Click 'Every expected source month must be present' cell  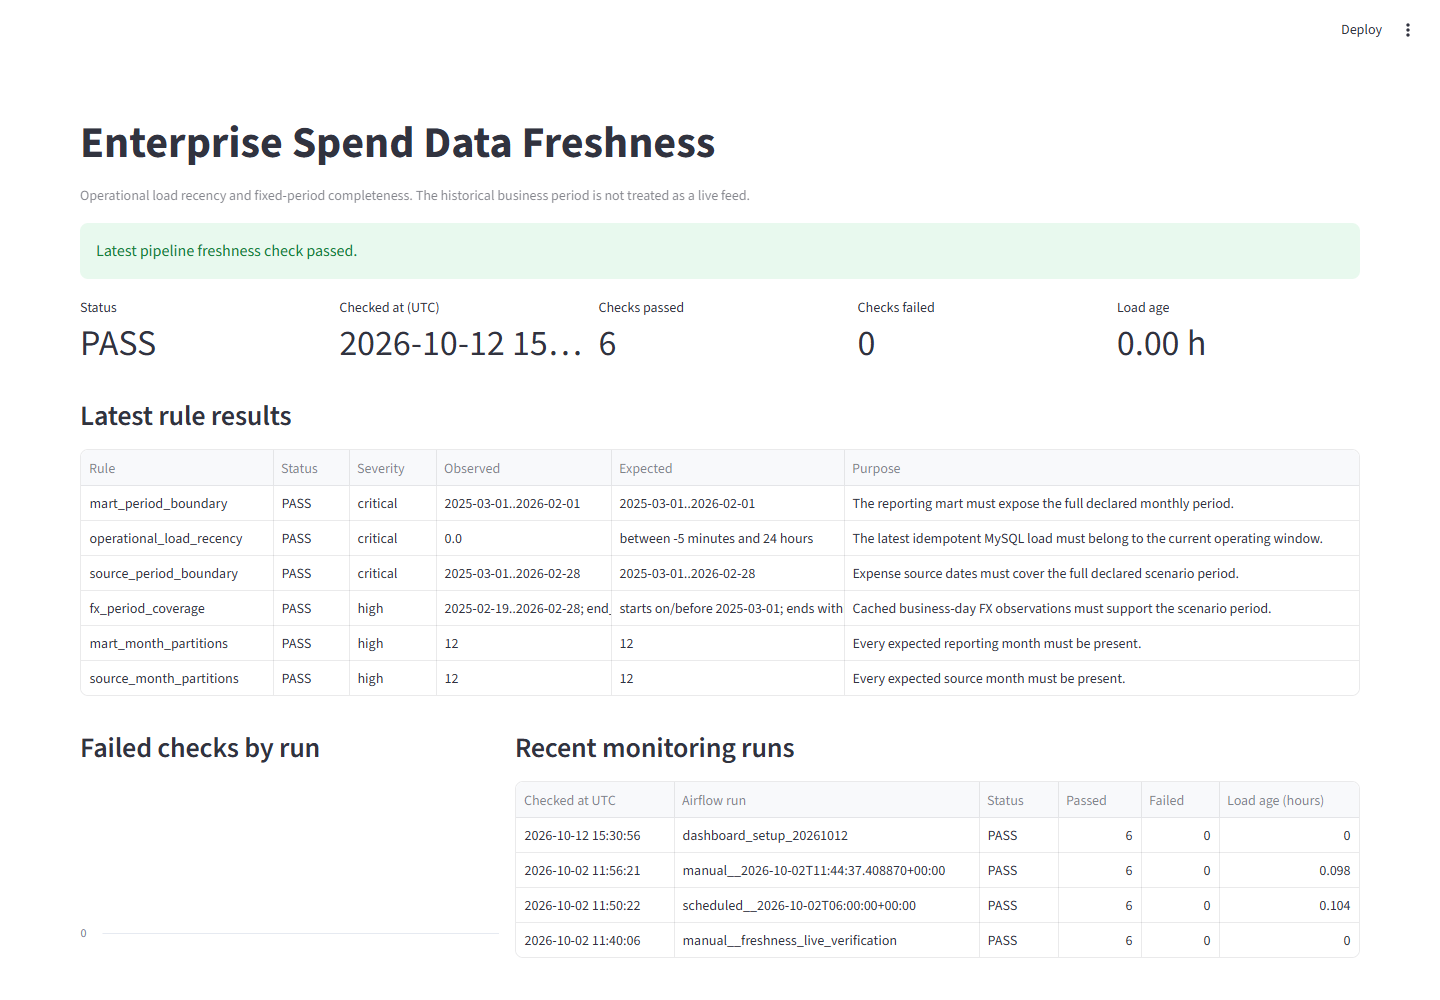coord(1102,678)
